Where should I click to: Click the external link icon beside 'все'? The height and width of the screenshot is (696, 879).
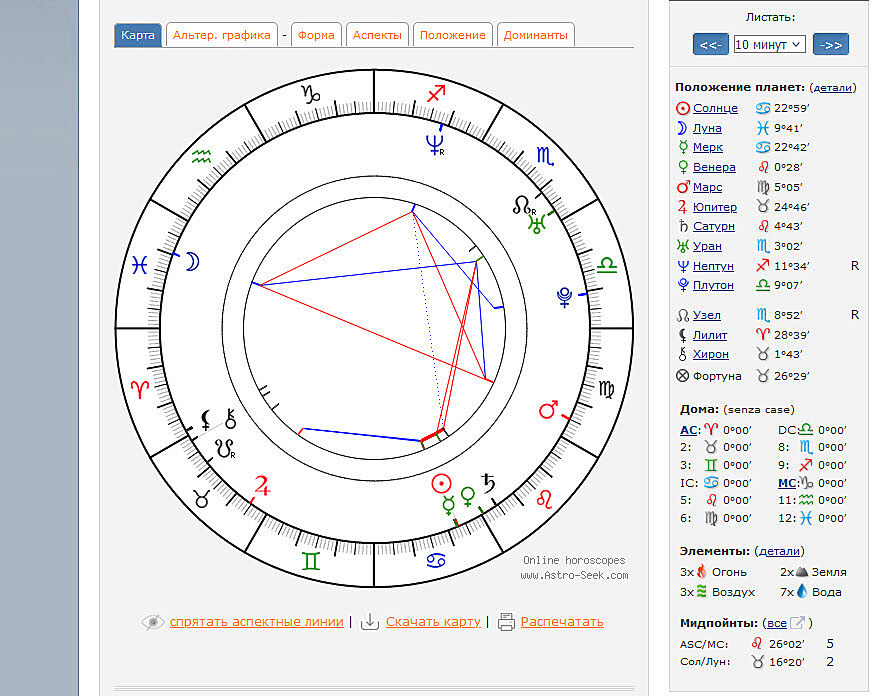click(x=798, y=623)
